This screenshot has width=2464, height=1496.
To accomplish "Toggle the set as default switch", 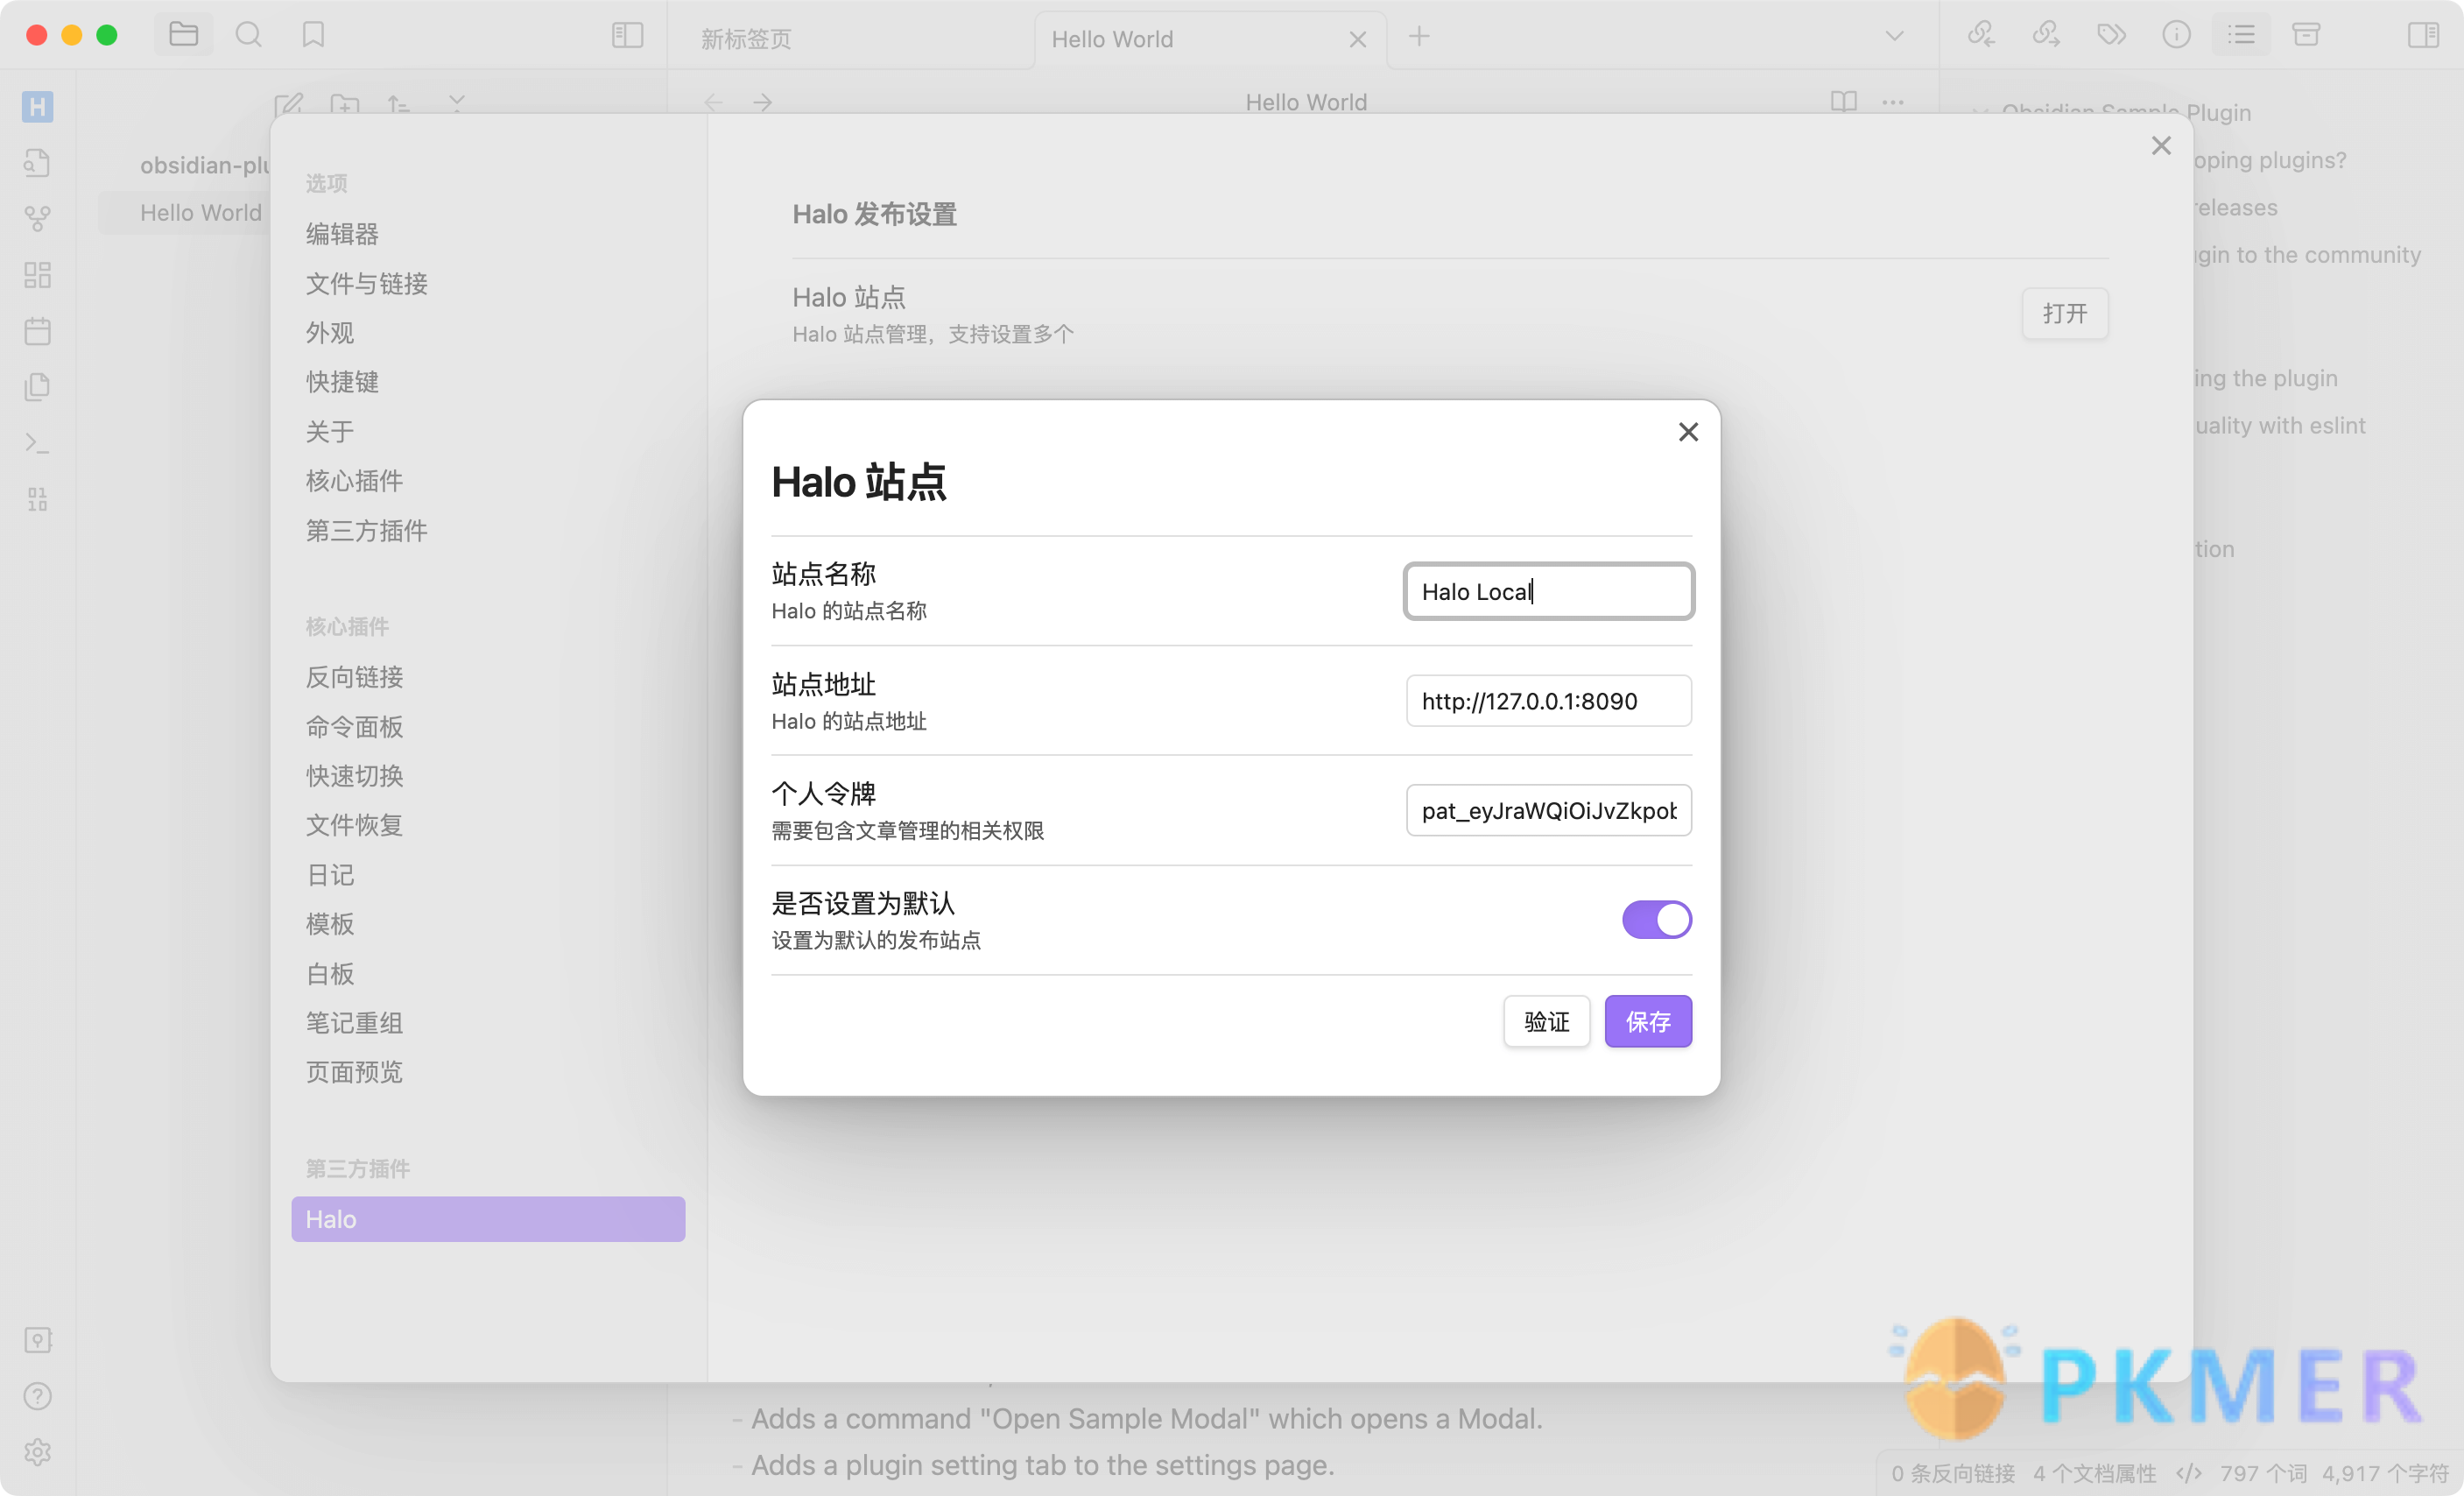I will pyautogui.click(x=1656, y=919).
